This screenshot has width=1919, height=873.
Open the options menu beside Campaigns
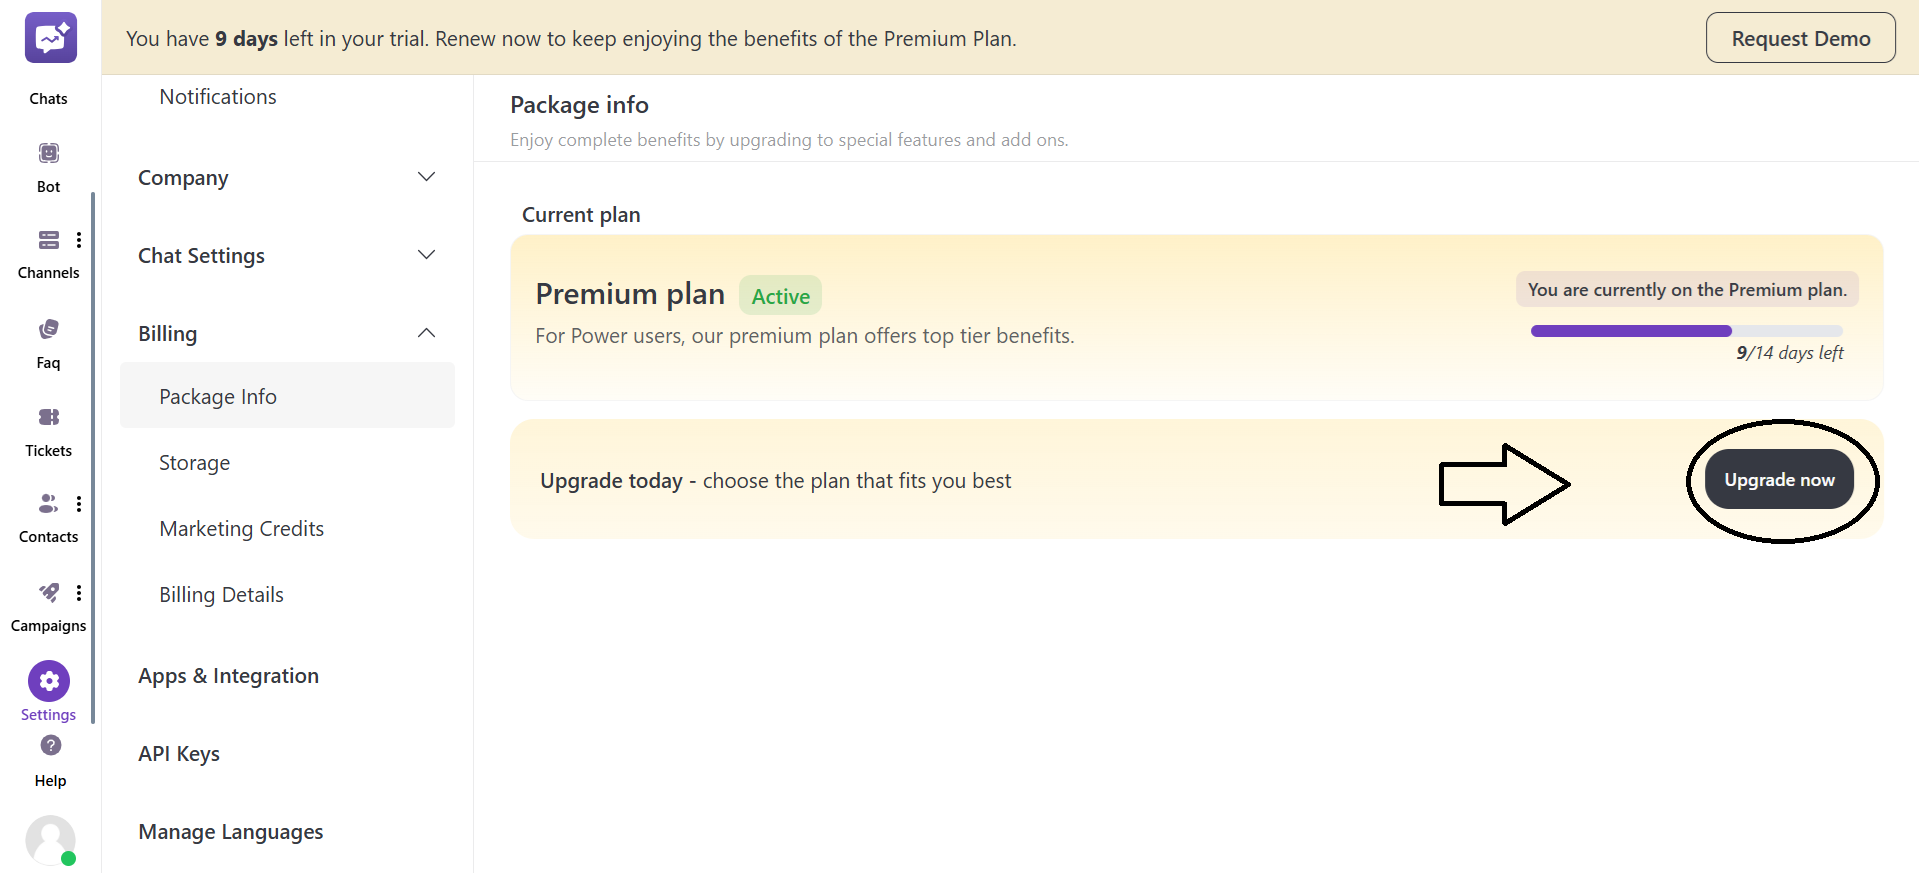[80, 592]
